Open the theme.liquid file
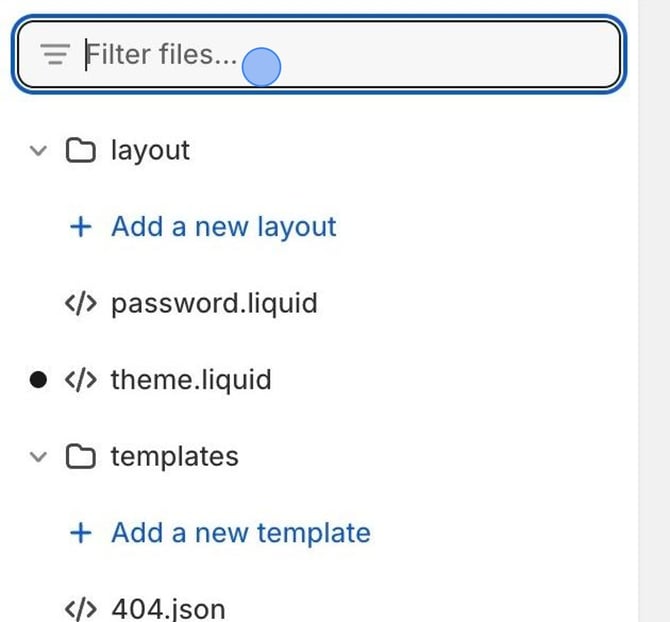 click(x=191, y=380)
